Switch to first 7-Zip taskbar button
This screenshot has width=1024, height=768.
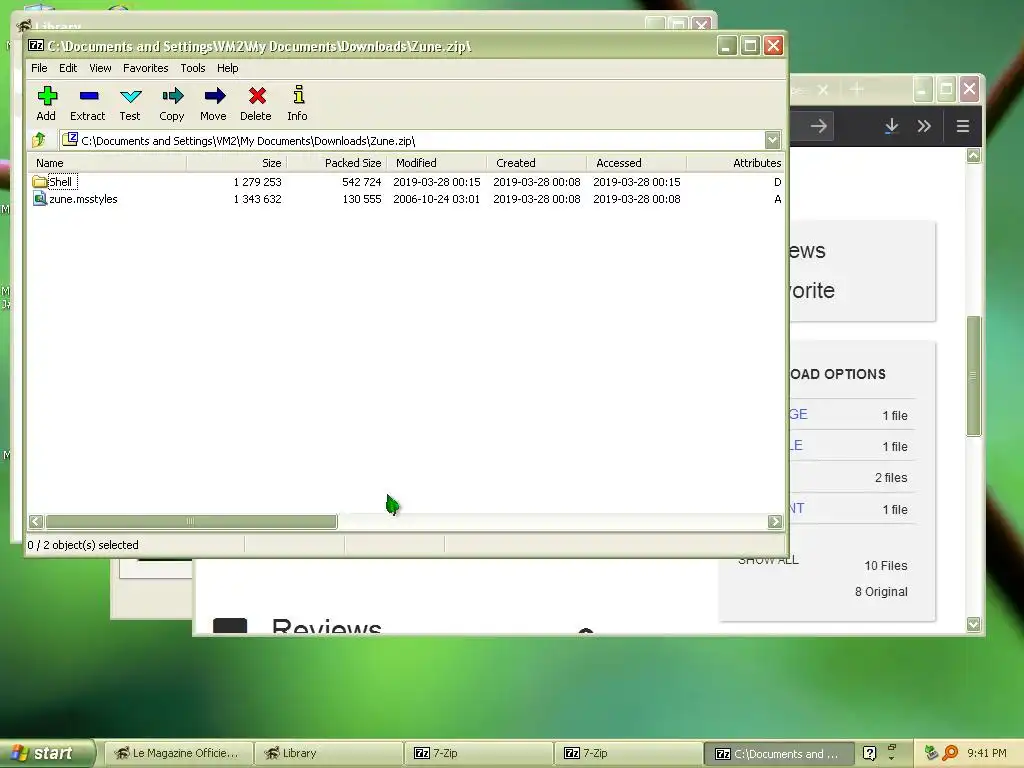478,753
